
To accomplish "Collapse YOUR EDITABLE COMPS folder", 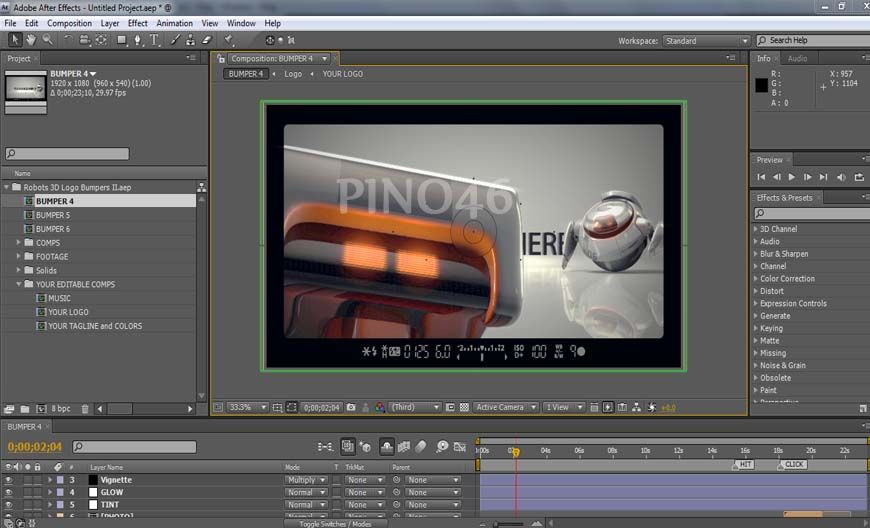I will click(18, 284).
